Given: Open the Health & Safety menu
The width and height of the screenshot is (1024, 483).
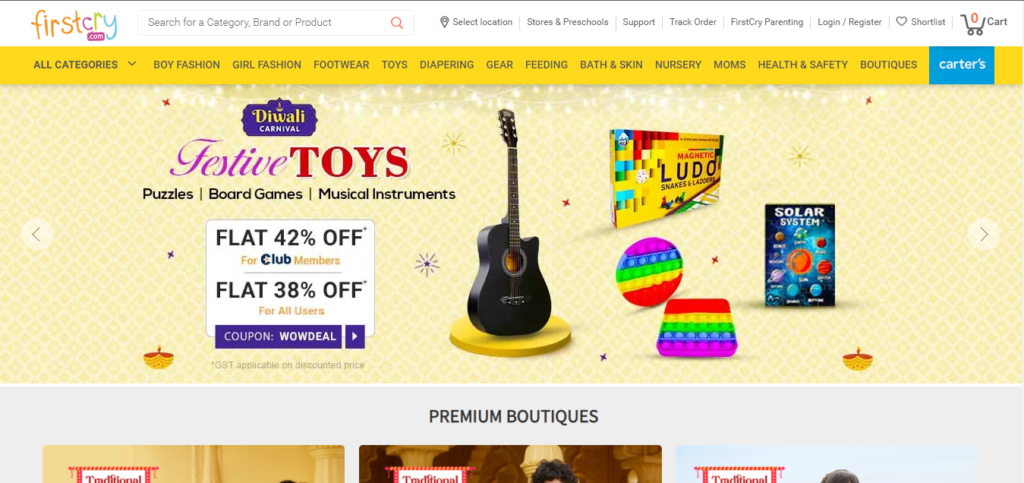Looking at the screenshot, I should 803,65.
